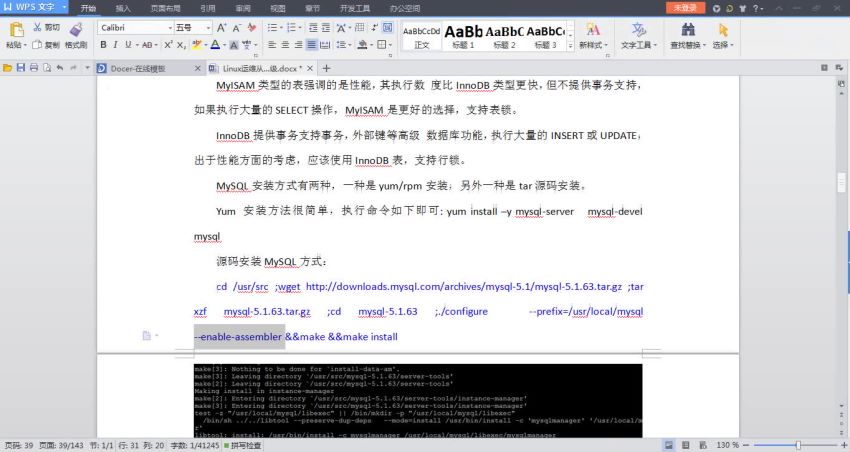Screen dimensions: 850x452
Task: Toggle show paragraph marks button
Action: pos(375,27)
